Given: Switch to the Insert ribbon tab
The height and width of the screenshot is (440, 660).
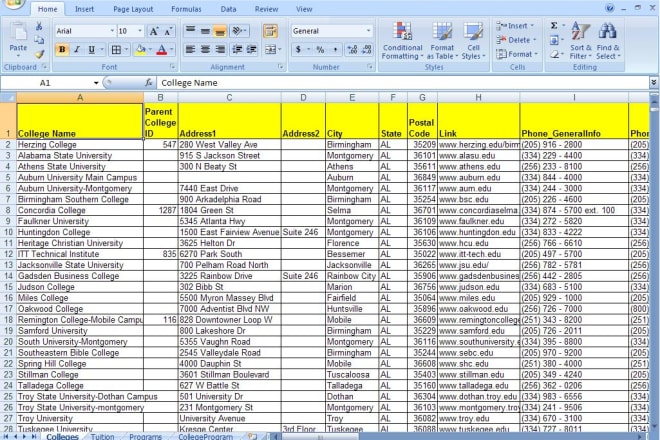Looking at the screenshot, I should coord(85,9).
